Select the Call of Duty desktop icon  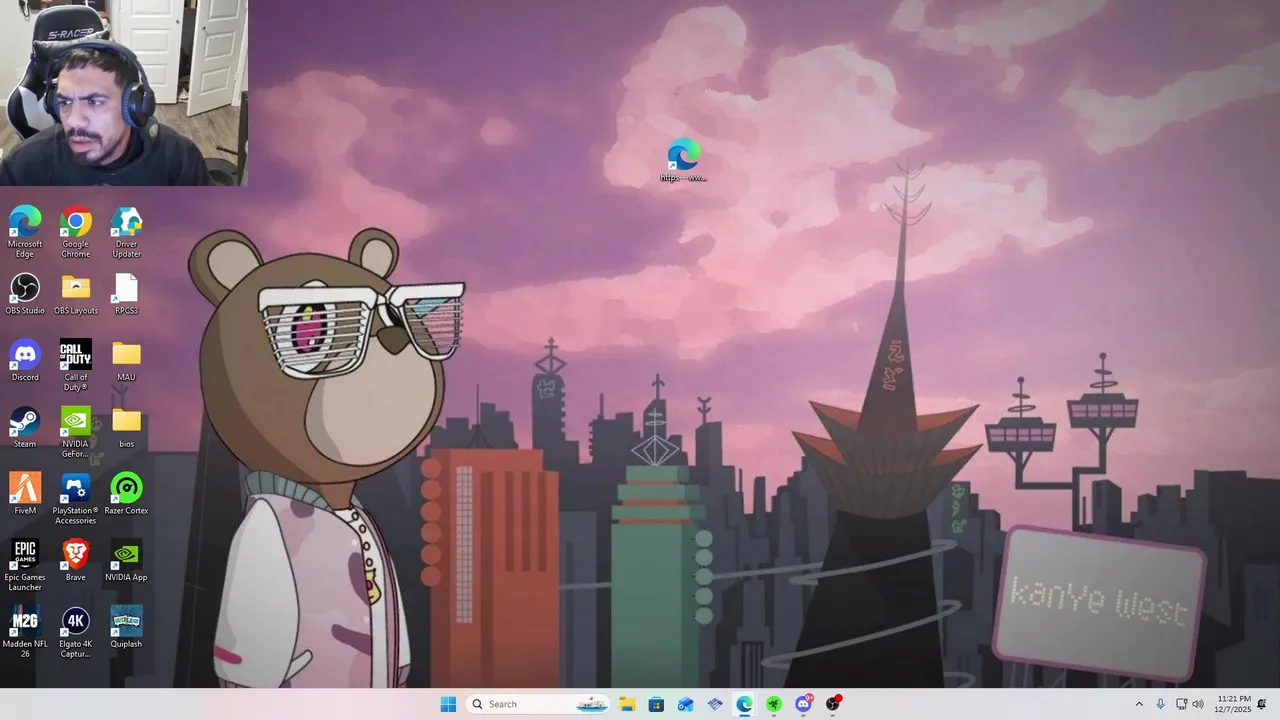point(76,365)
